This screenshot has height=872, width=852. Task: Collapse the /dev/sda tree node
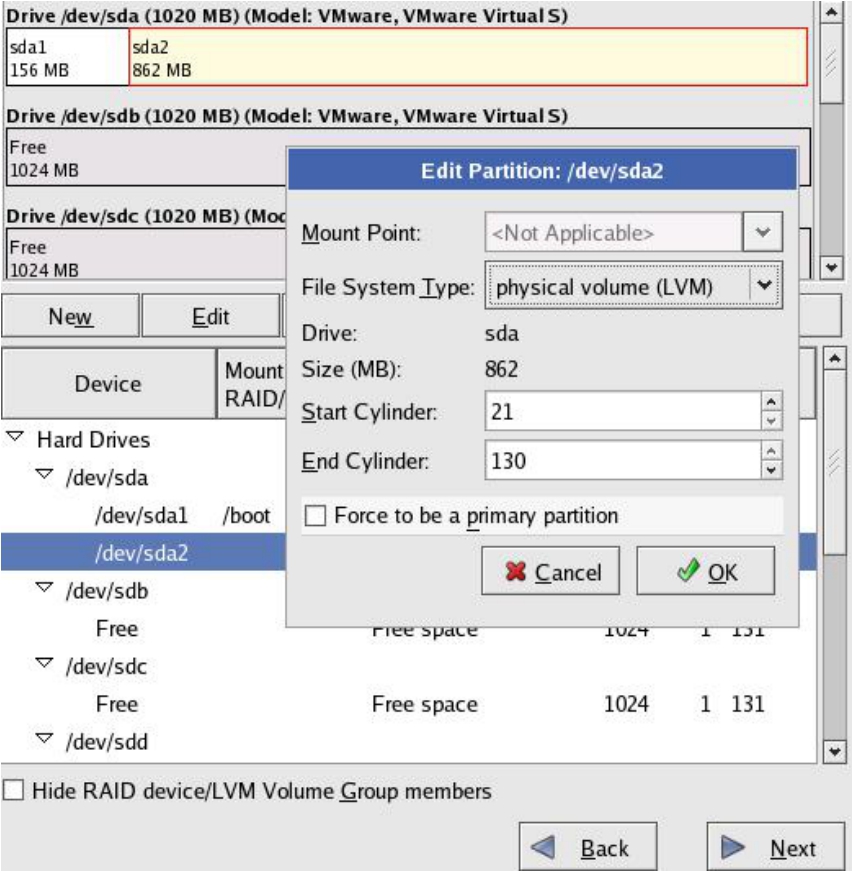44,477
